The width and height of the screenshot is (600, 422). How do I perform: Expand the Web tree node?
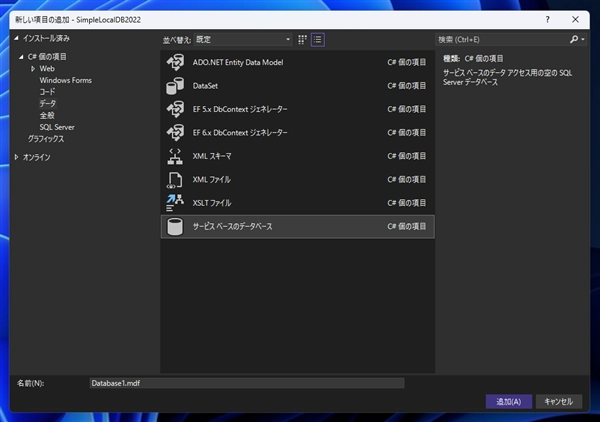[33, 69]
